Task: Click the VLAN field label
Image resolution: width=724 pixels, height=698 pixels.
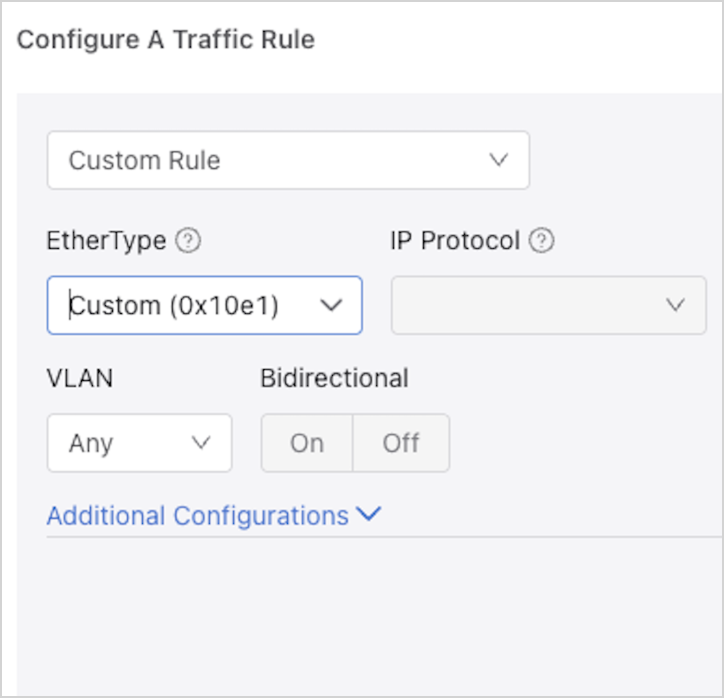Action: click(x=80, y=378)
